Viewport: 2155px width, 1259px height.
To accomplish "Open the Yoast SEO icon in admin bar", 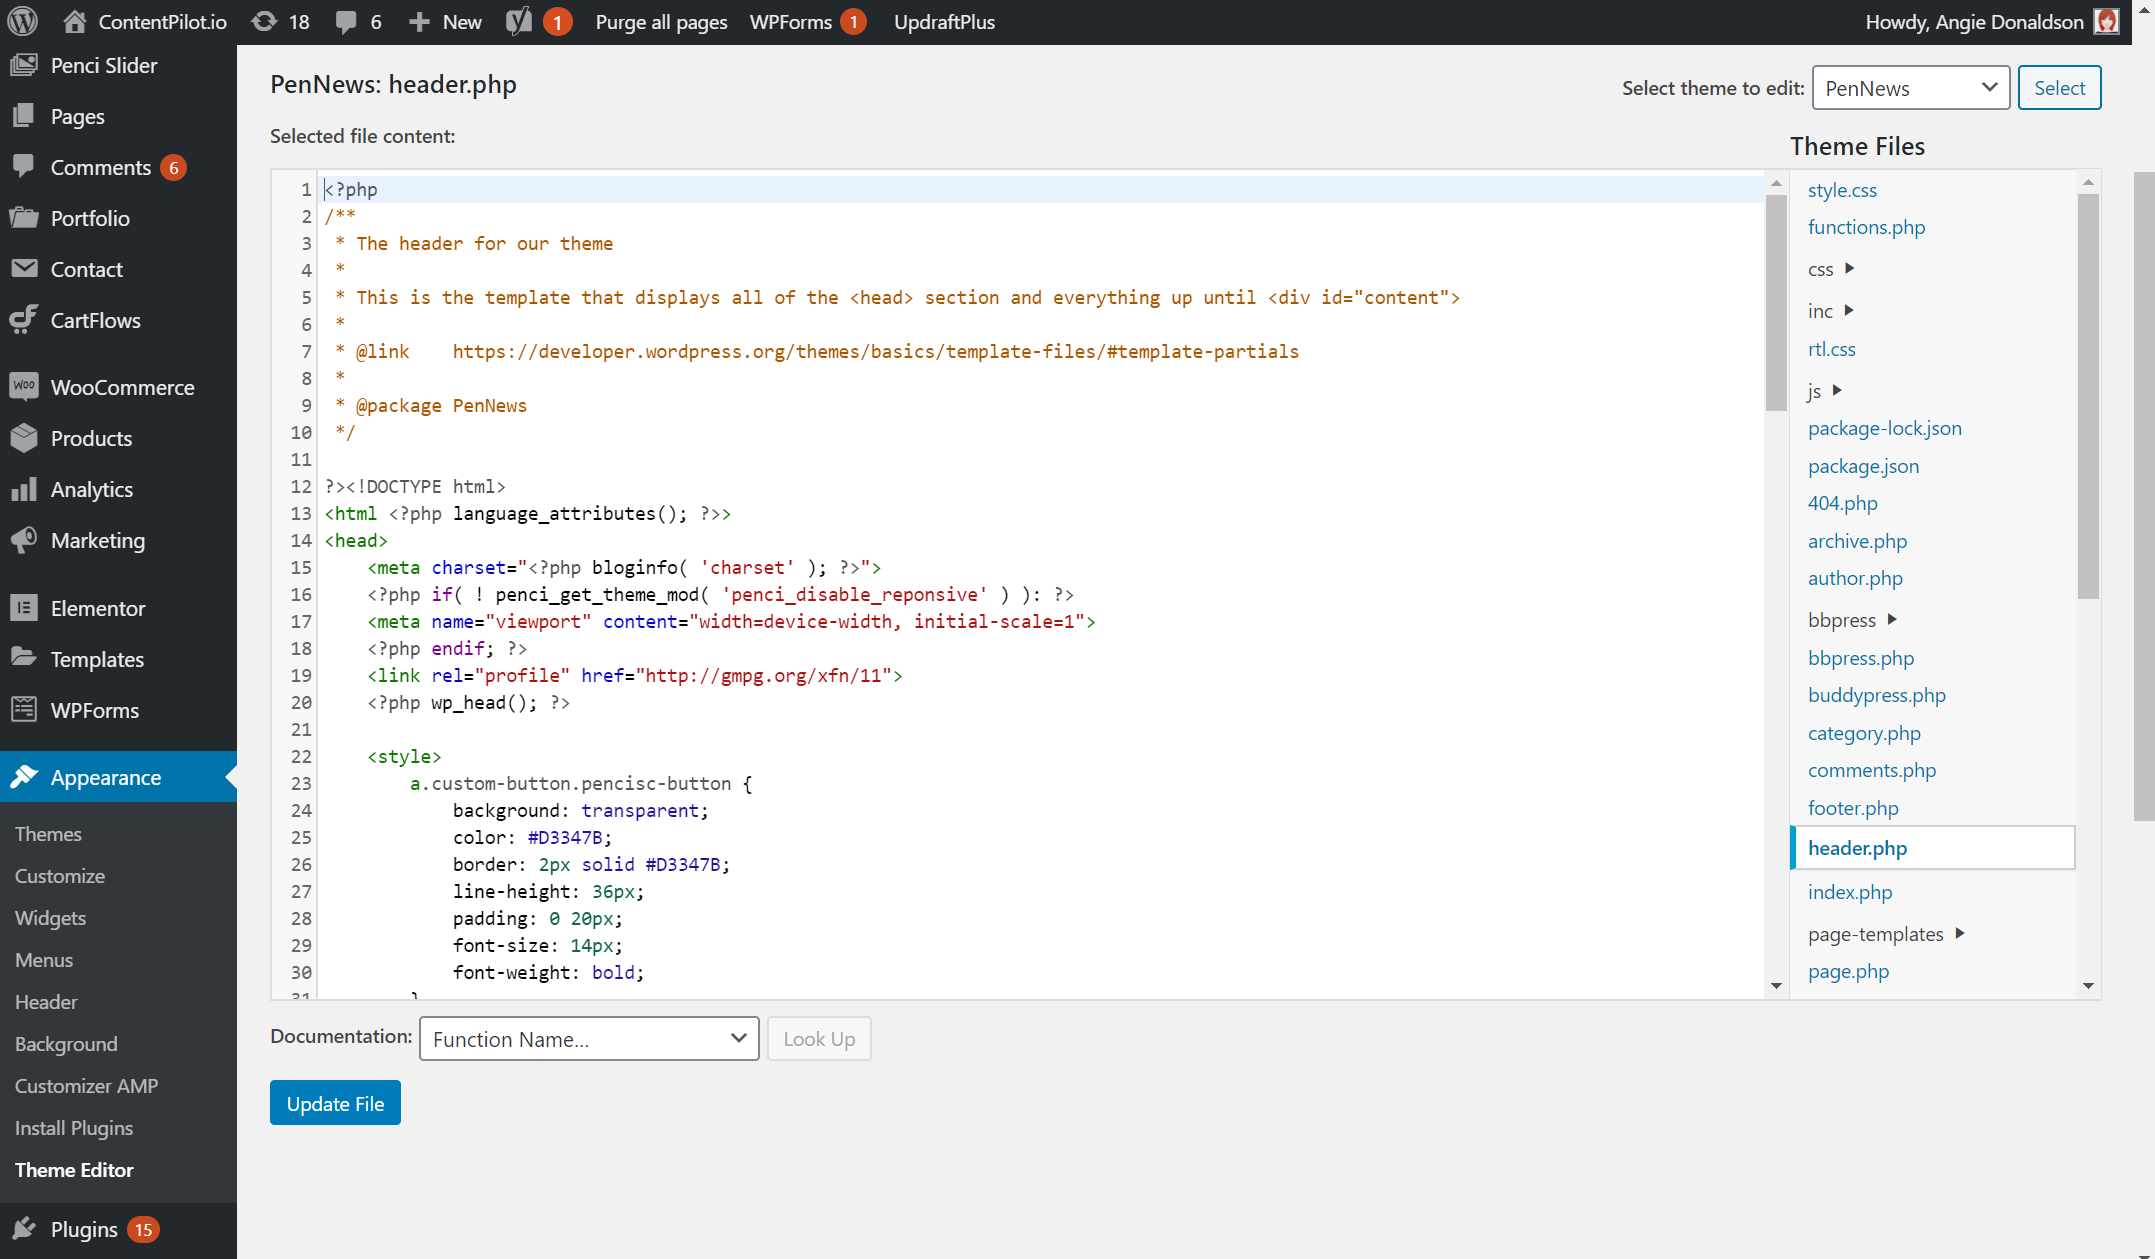I will [519, 21].
